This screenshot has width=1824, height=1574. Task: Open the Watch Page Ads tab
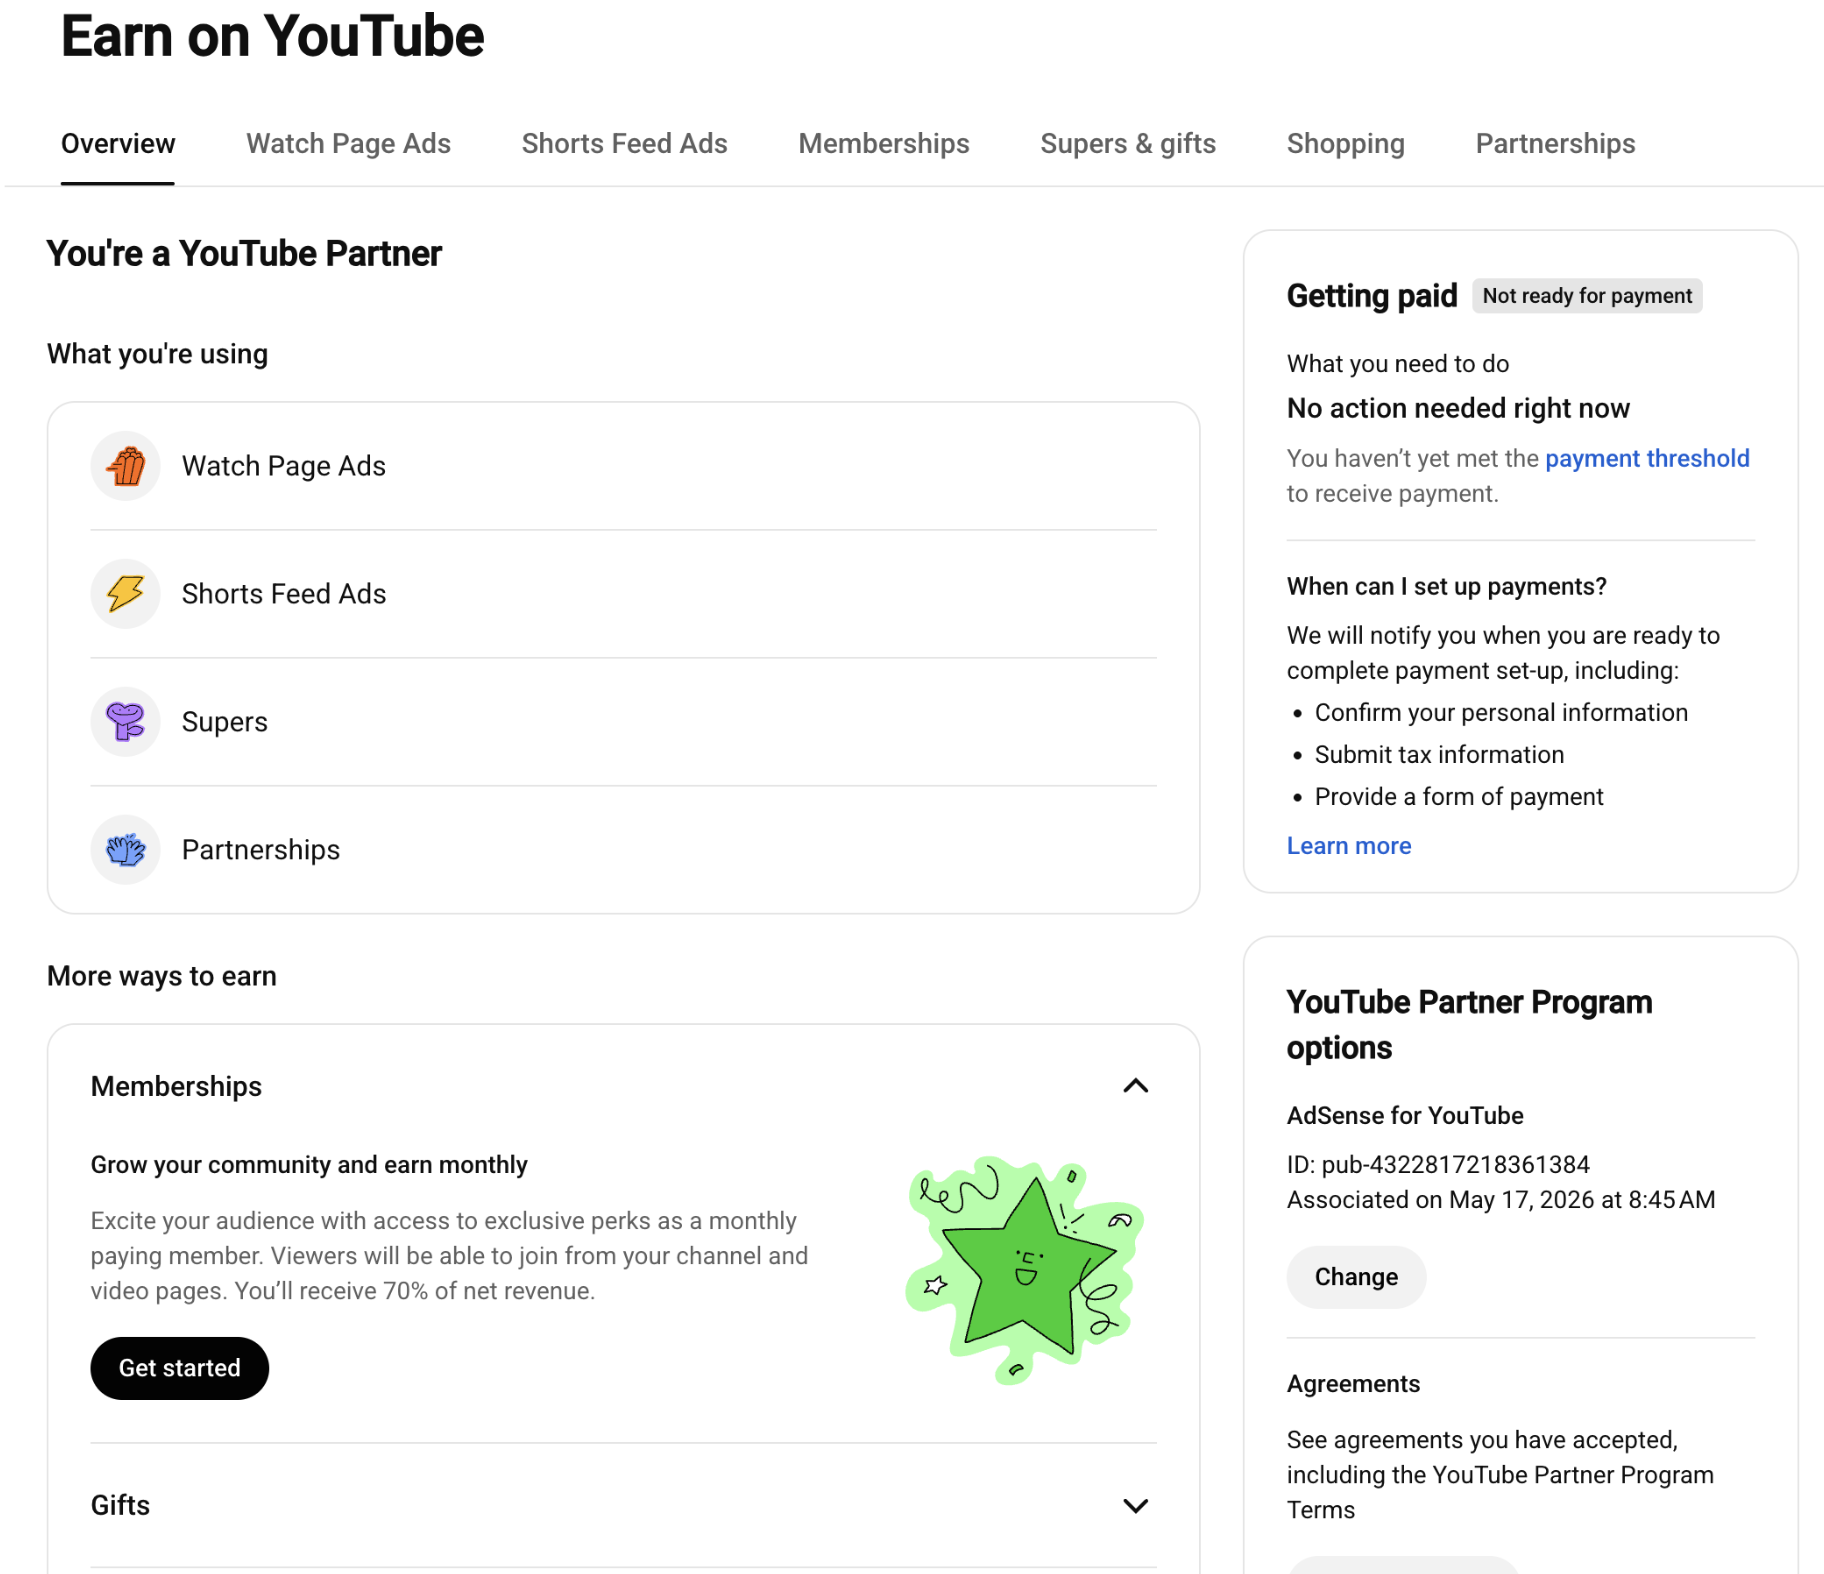click(x=349, y=144)
